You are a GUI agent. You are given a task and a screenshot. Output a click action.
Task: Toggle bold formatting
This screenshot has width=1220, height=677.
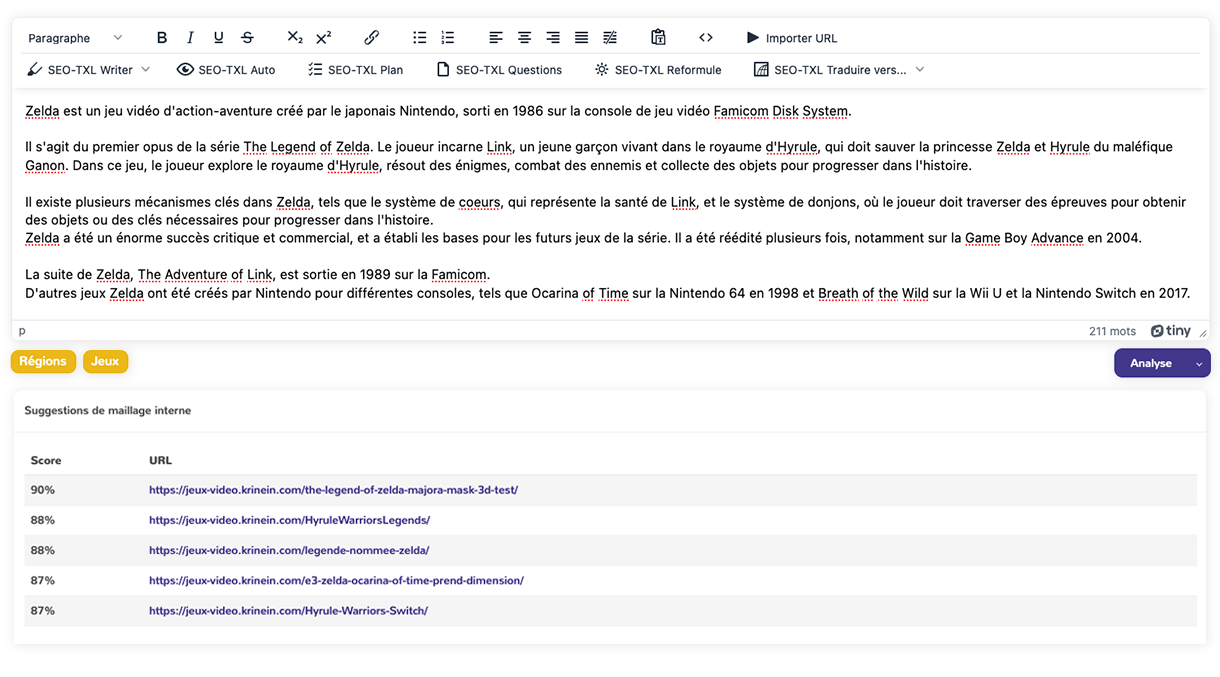(x=162, y=38)
